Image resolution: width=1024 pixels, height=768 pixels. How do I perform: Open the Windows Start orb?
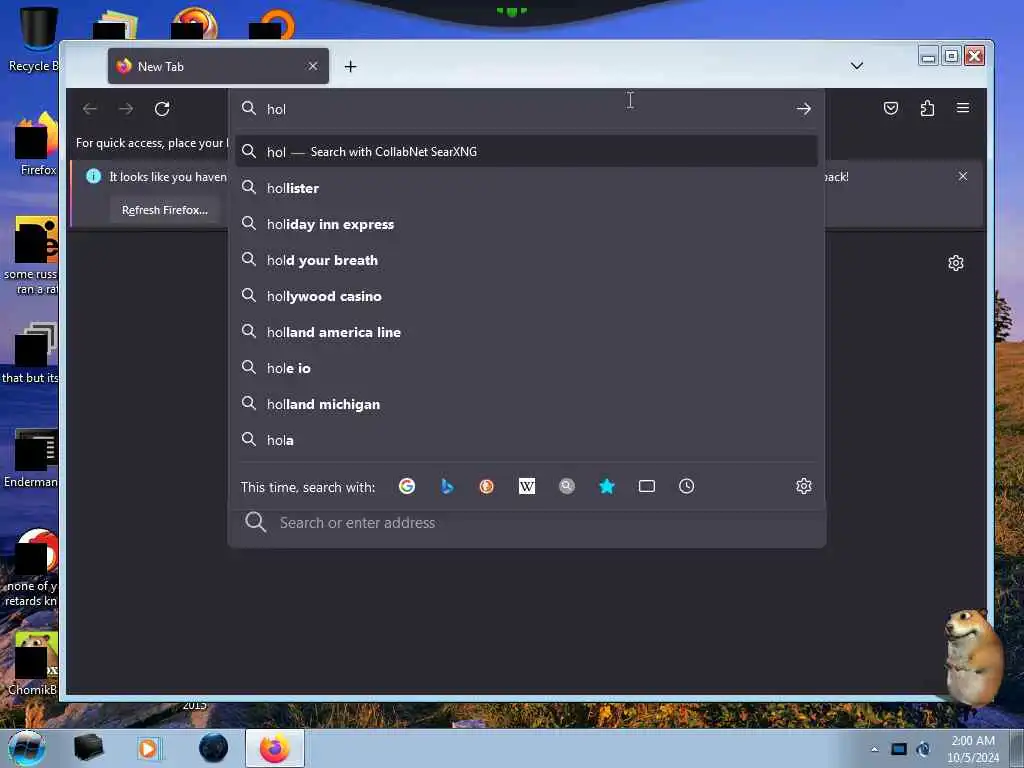[x=27, y=748]
